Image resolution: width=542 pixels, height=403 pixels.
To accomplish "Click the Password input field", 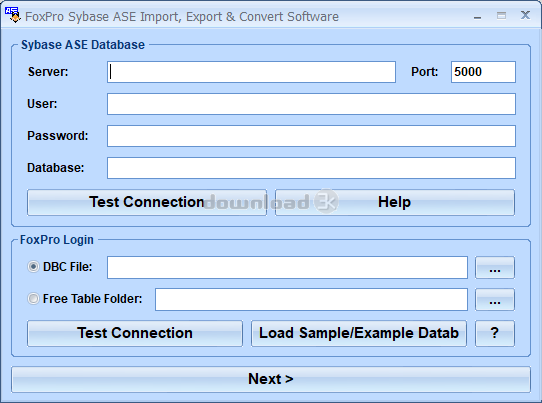I will coord(311,136).
